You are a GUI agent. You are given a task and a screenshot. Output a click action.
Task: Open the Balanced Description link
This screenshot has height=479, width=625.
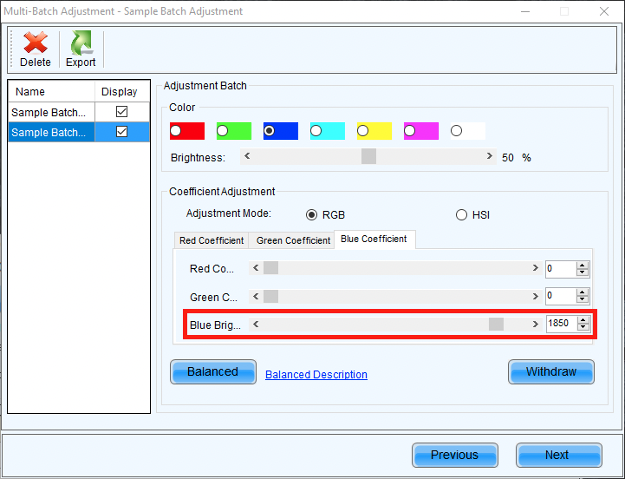click(x=316, y=374)
